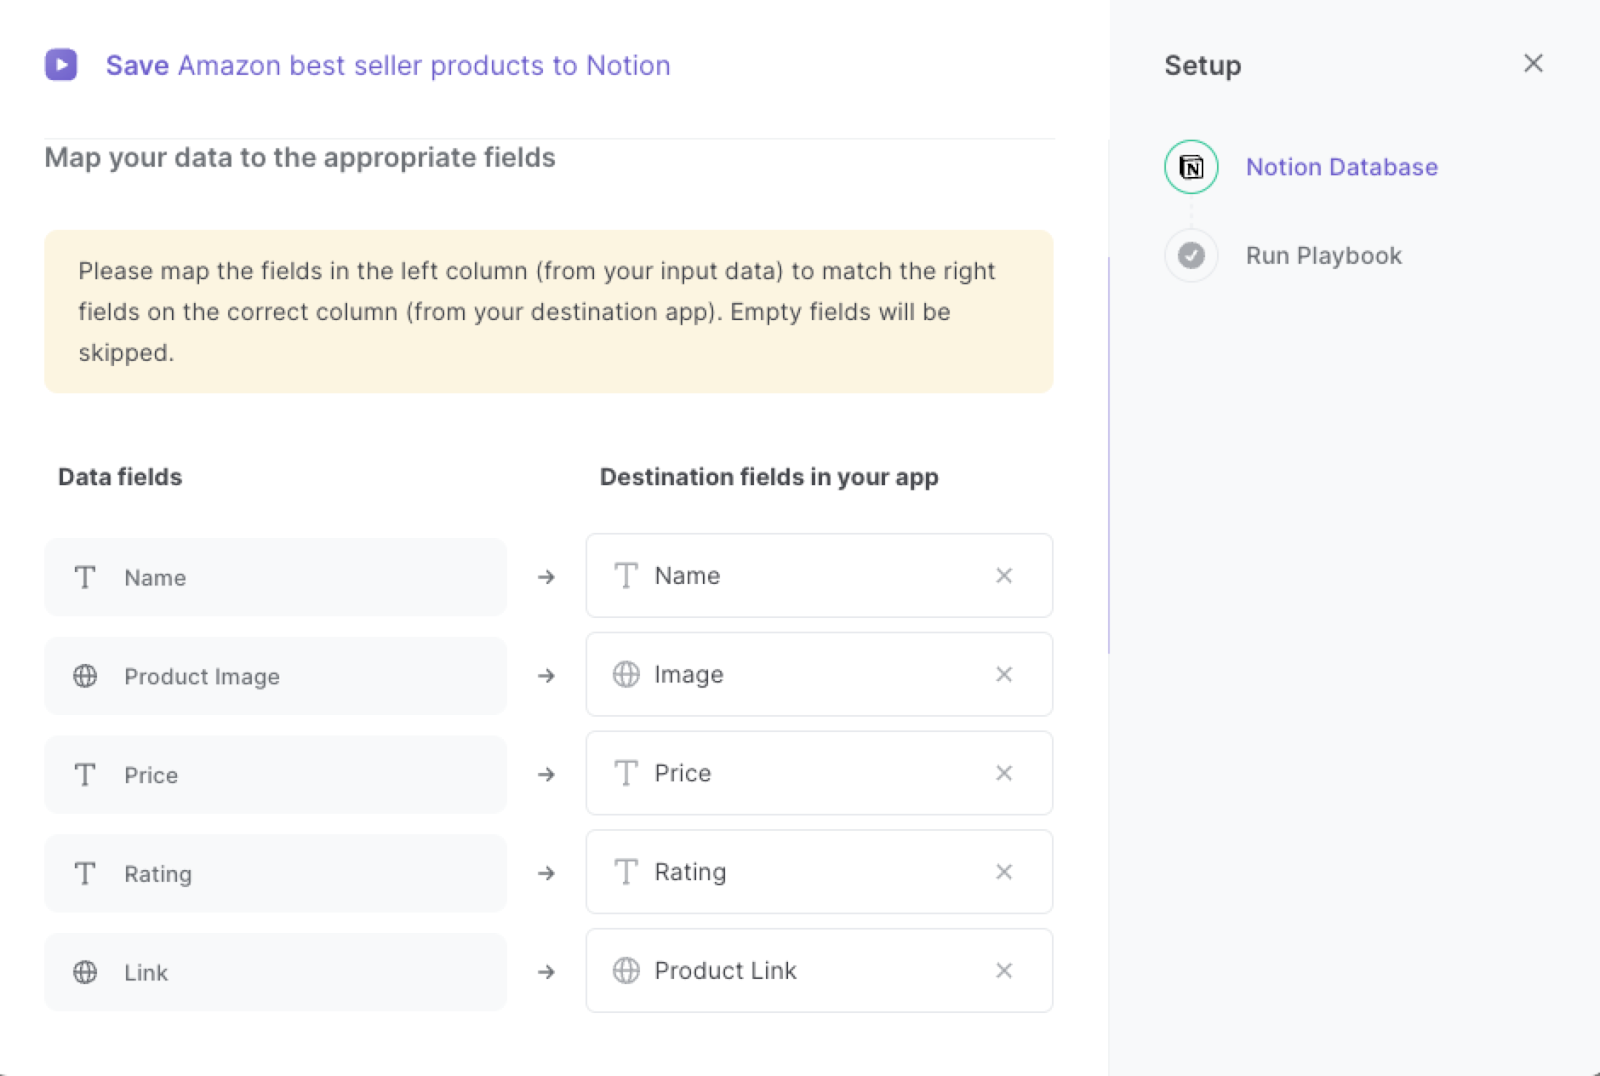
Task: Click the text icon in Price destination field
Action: click(626, 773)
